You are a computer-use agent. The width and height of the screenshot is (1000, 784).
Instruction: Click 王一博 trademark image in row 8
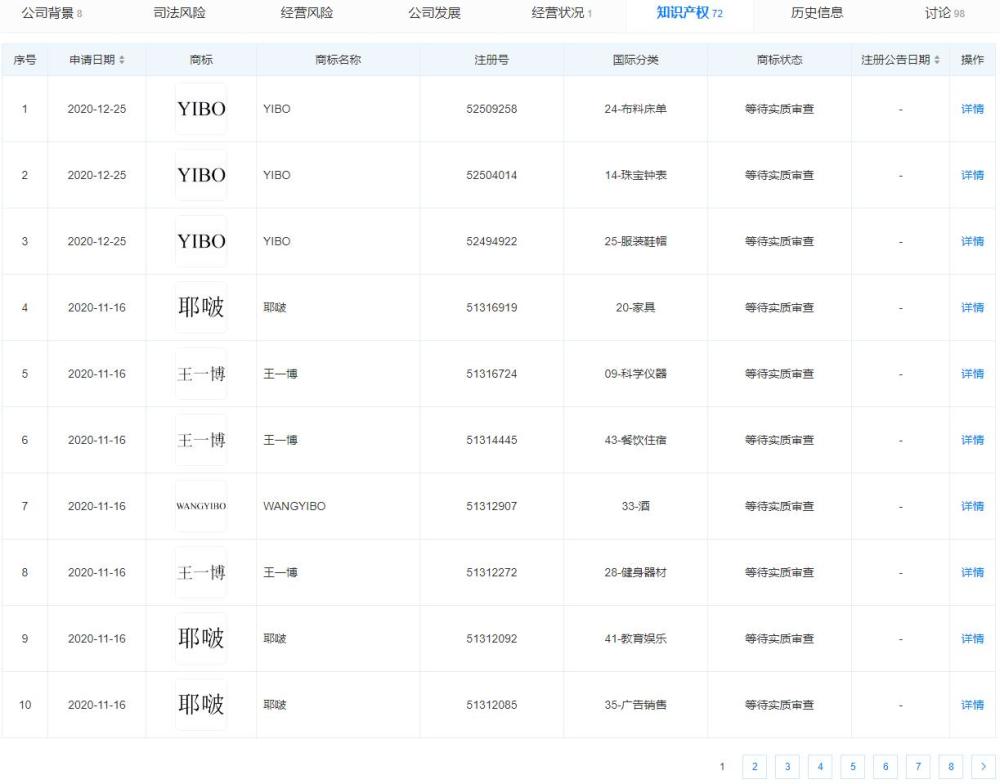point(201,573)
